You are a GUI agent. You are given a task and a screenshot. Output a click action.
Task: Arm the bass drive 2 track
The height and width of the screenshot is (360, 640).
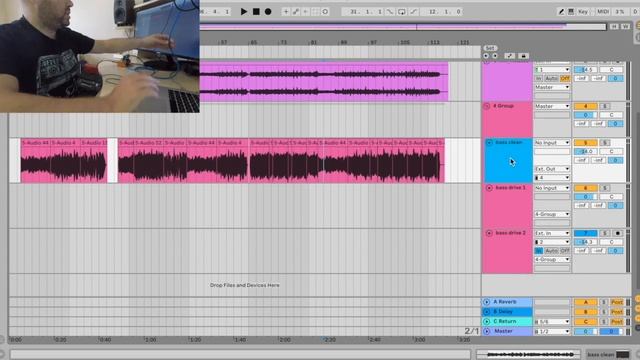618,233
